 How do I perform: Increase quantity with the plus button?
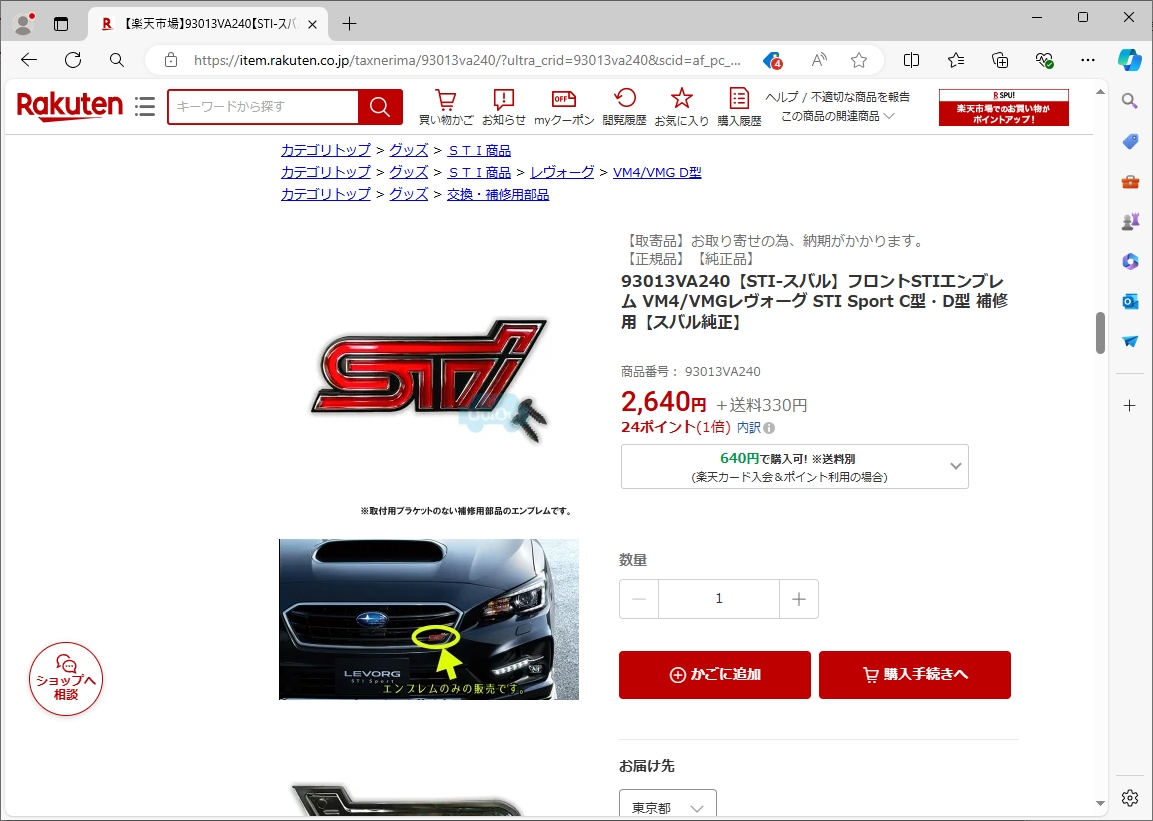point(798,599)
